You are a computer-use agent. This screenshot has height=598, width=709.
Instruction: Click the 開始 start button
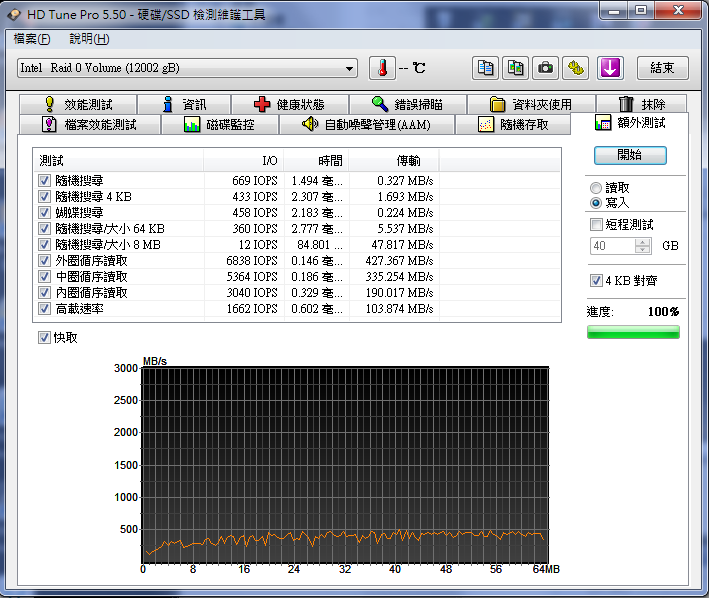(x=630, y=155)
